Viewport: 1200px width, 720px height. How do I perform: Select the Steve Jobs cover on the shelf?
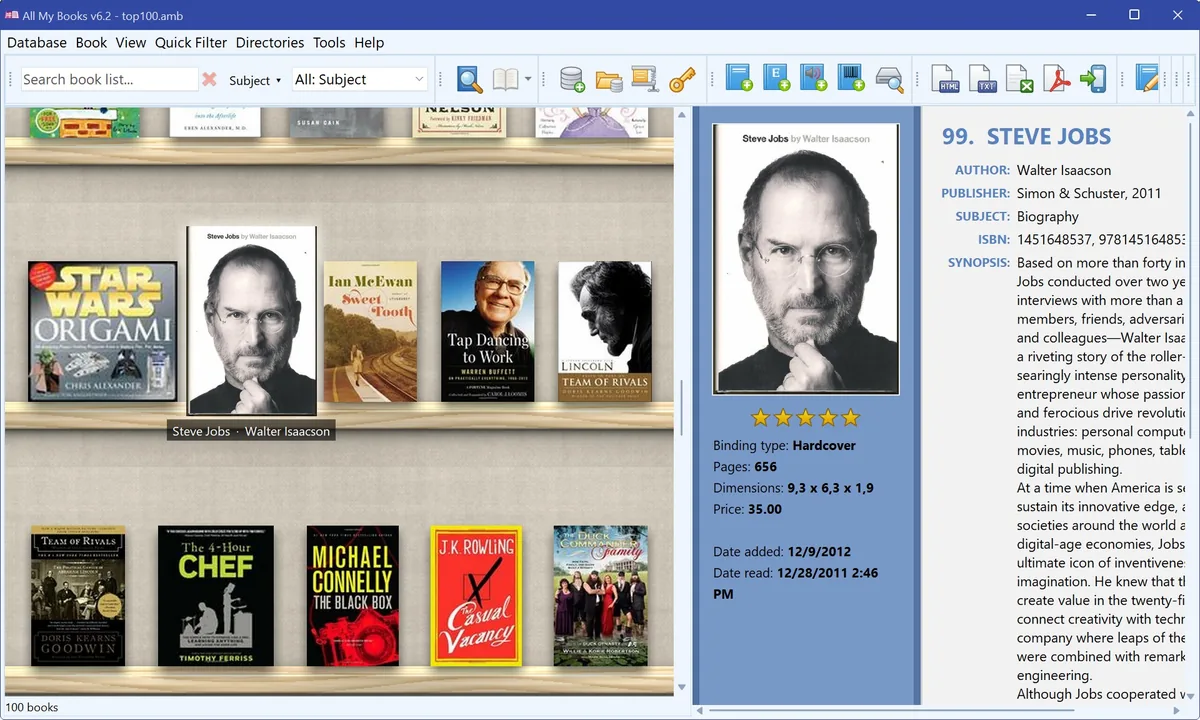[252, 321]
